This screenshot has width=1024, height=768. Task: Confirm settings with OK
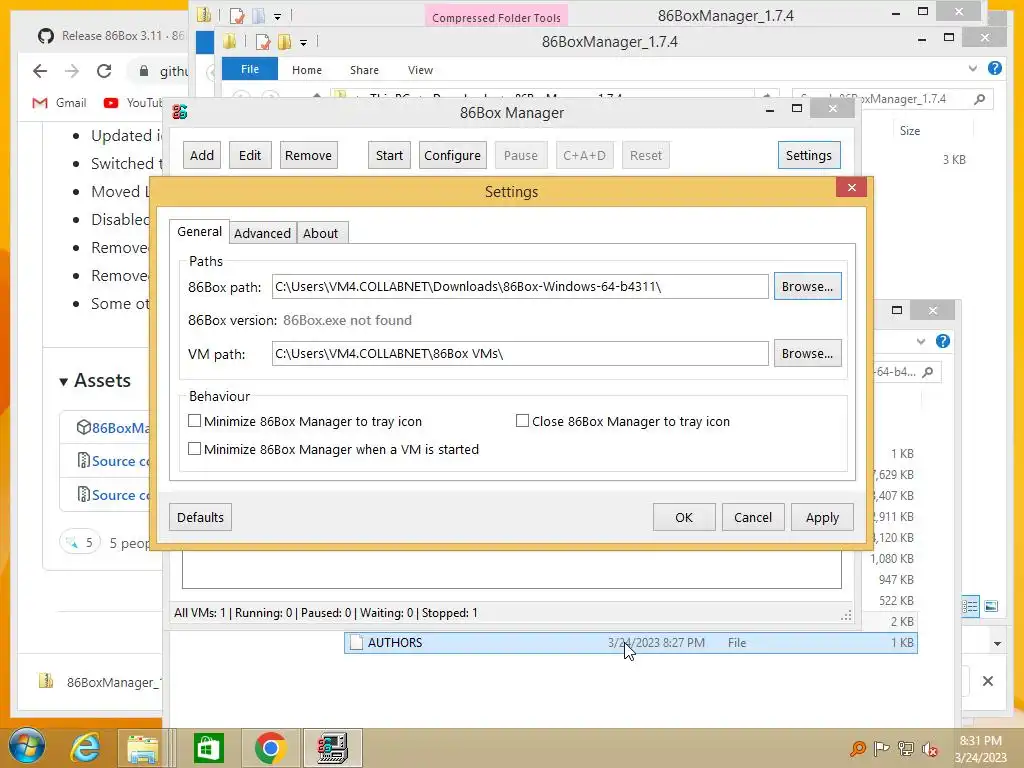pos(684,517)
